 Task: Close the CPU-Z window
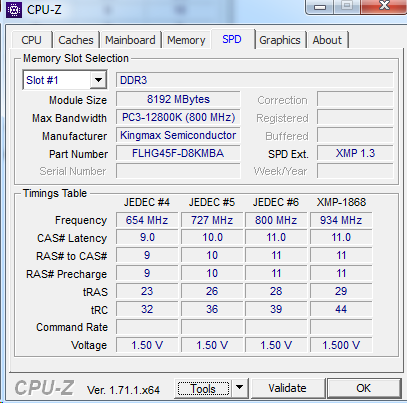[x=385, y=6]
